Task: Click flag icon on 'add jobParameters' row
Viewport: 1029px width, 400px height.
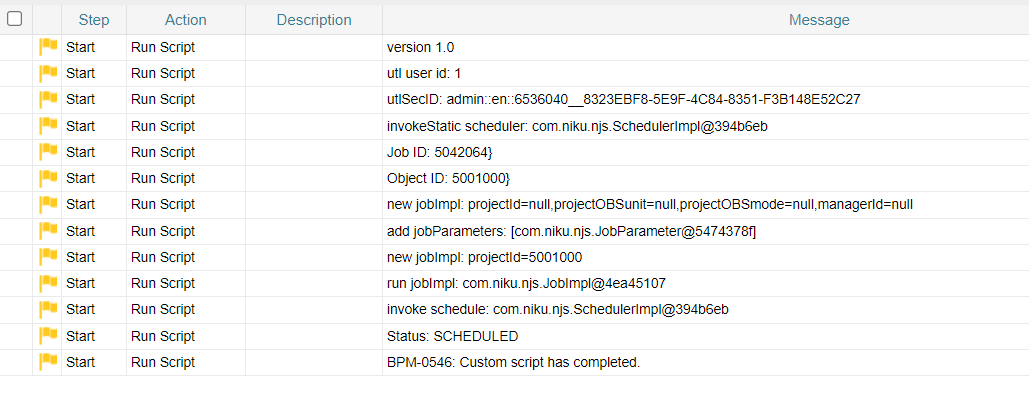Action: click(48, 231)
